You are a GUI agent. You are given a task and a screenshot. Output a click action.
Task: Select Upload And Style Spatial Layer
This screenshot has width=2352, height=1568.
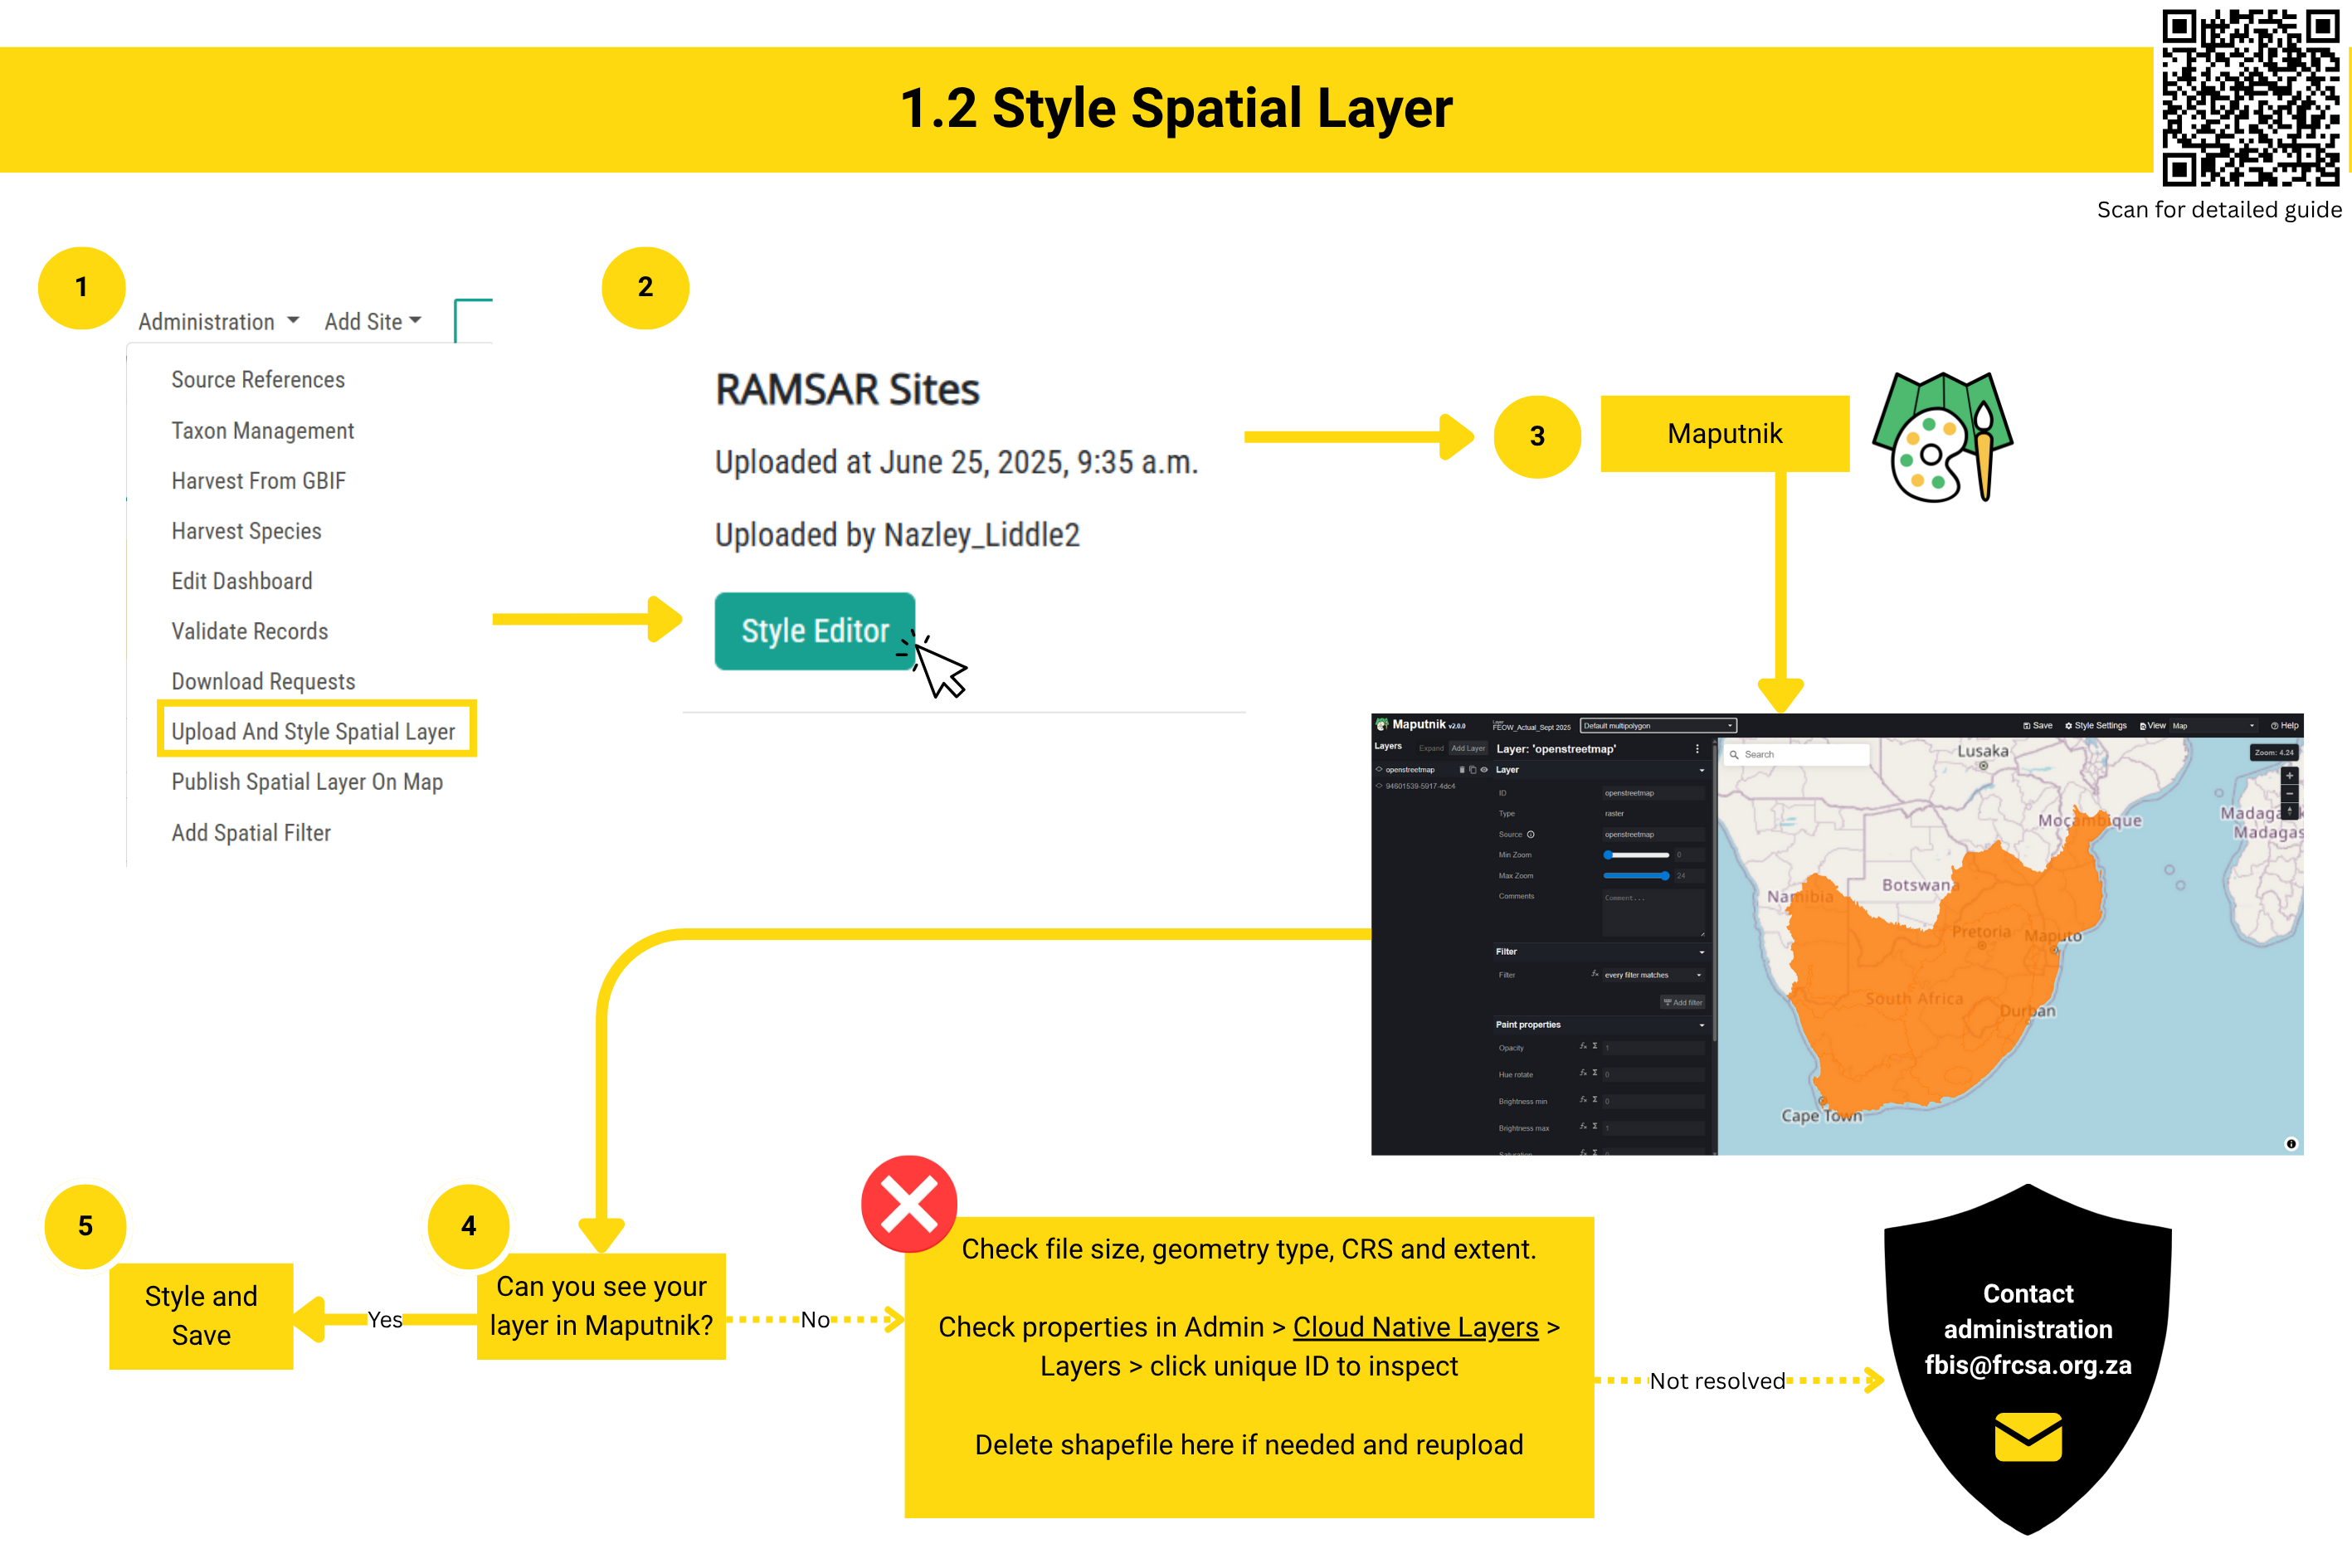pos(317,731)
